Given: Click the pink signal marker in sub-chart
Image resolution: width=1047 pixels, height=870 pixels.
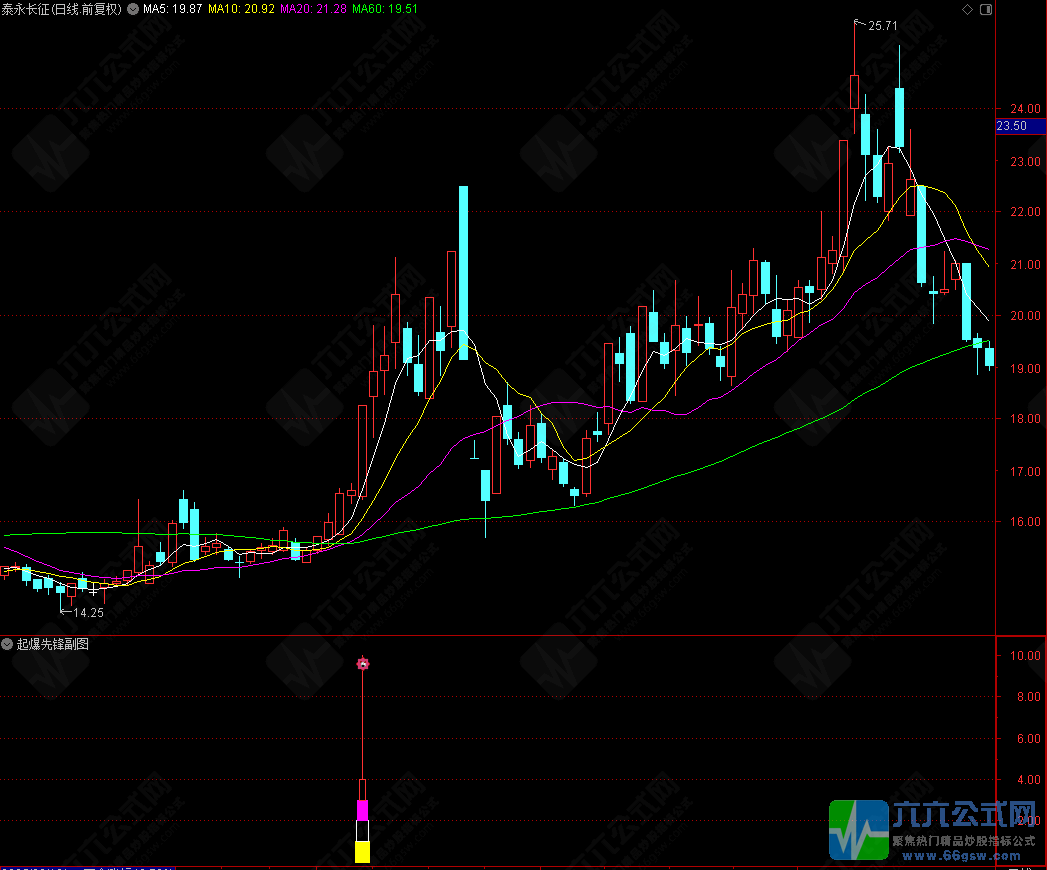Looking at the screenshot, I should (x=363, y=664).
